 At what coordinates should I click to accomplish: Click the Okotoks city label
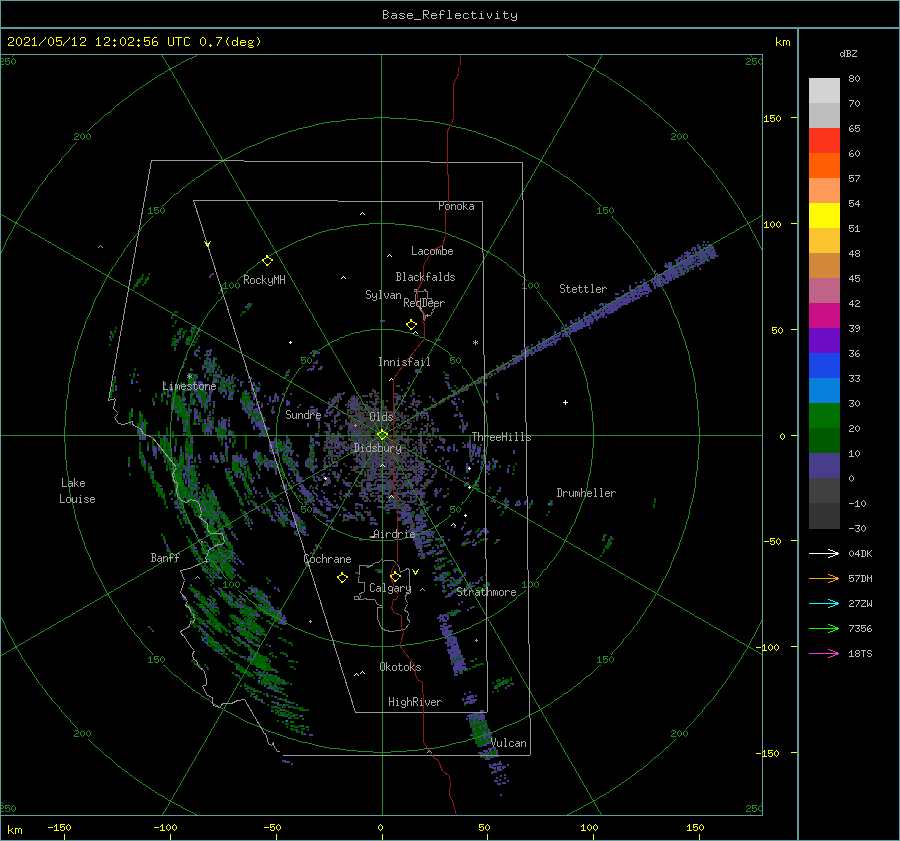coord(400,667)
